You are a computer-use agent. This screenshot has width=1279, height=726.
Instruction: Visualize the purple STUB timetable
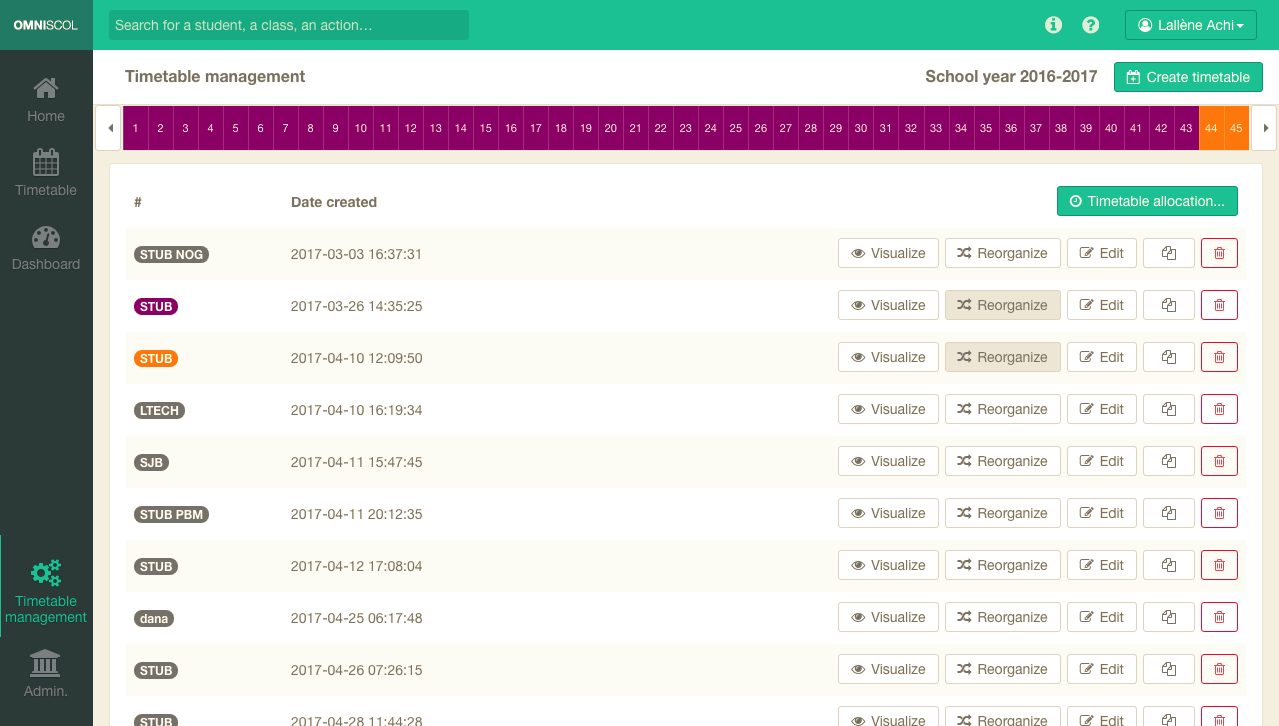(x=888, y=305)
